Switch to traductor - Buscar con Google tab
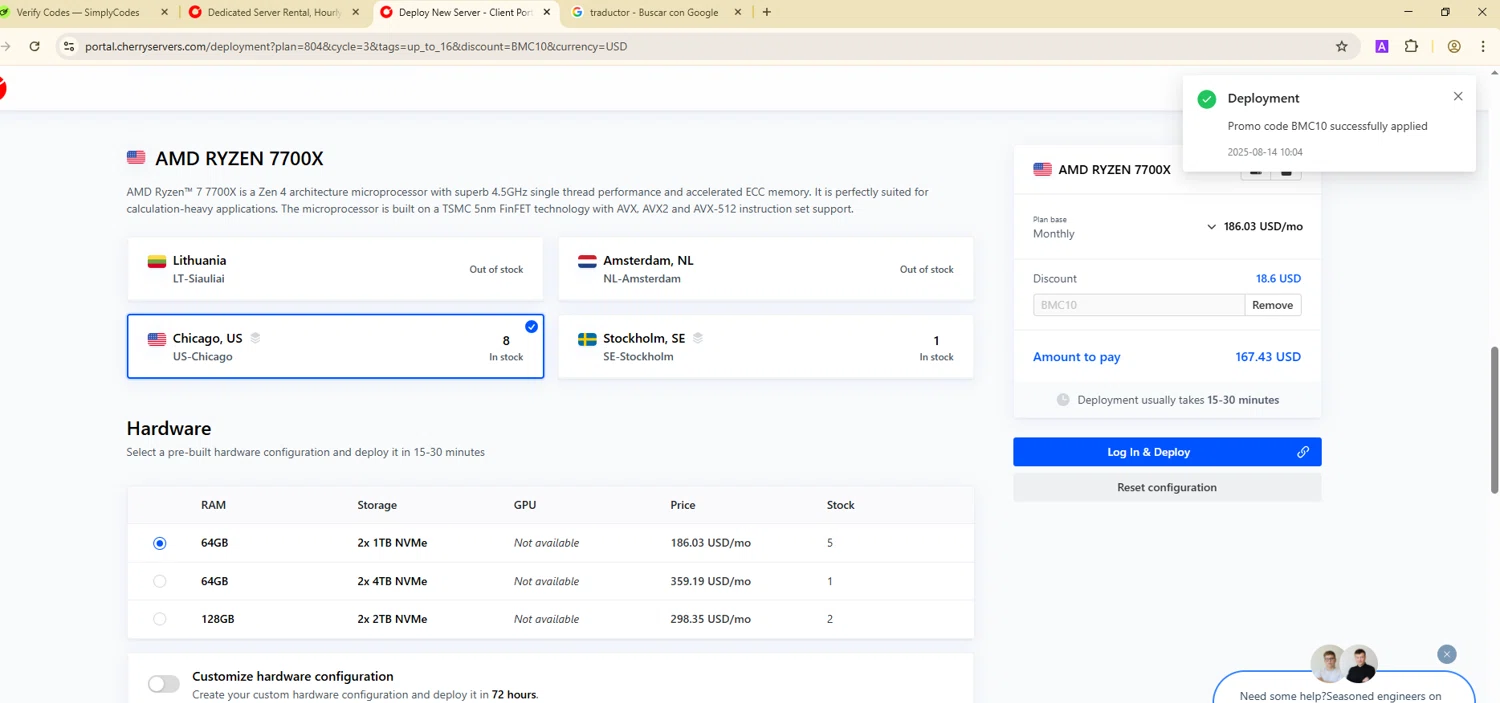The height and width of the screenshot is (703, 1500). 655,12
